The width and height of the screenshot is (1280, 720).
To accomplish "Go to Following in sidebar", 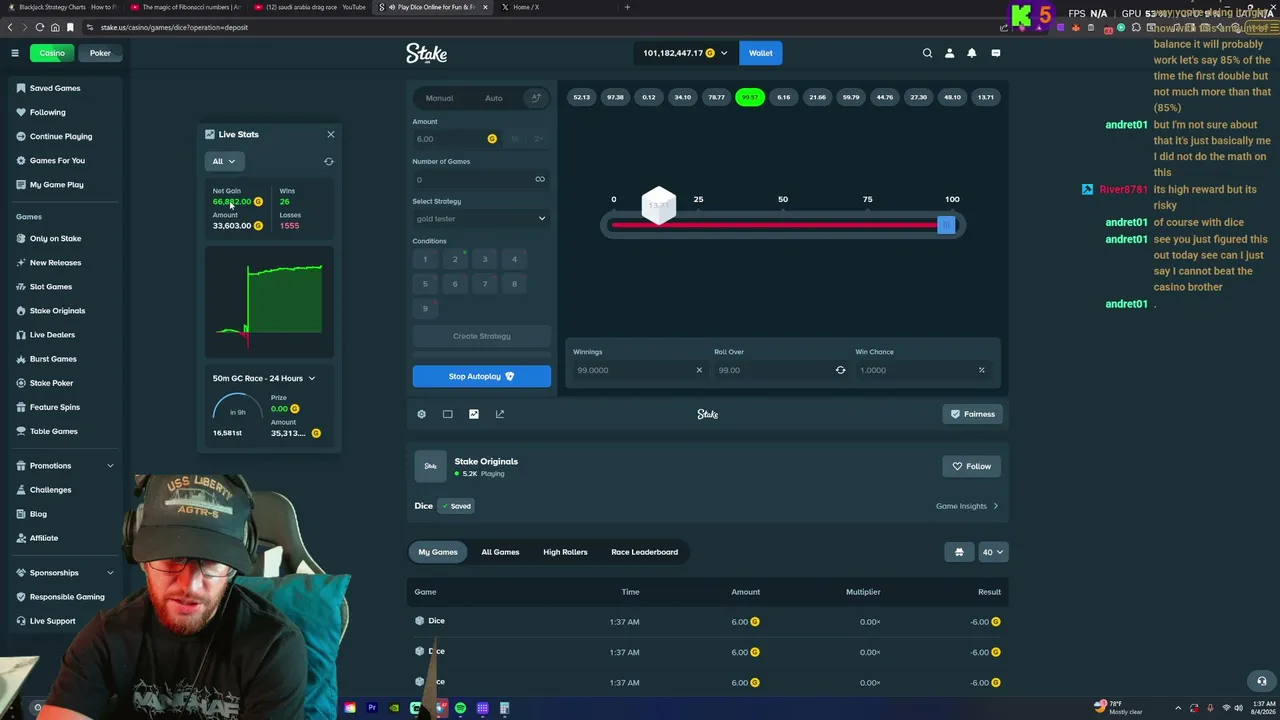I will point(47,112).
